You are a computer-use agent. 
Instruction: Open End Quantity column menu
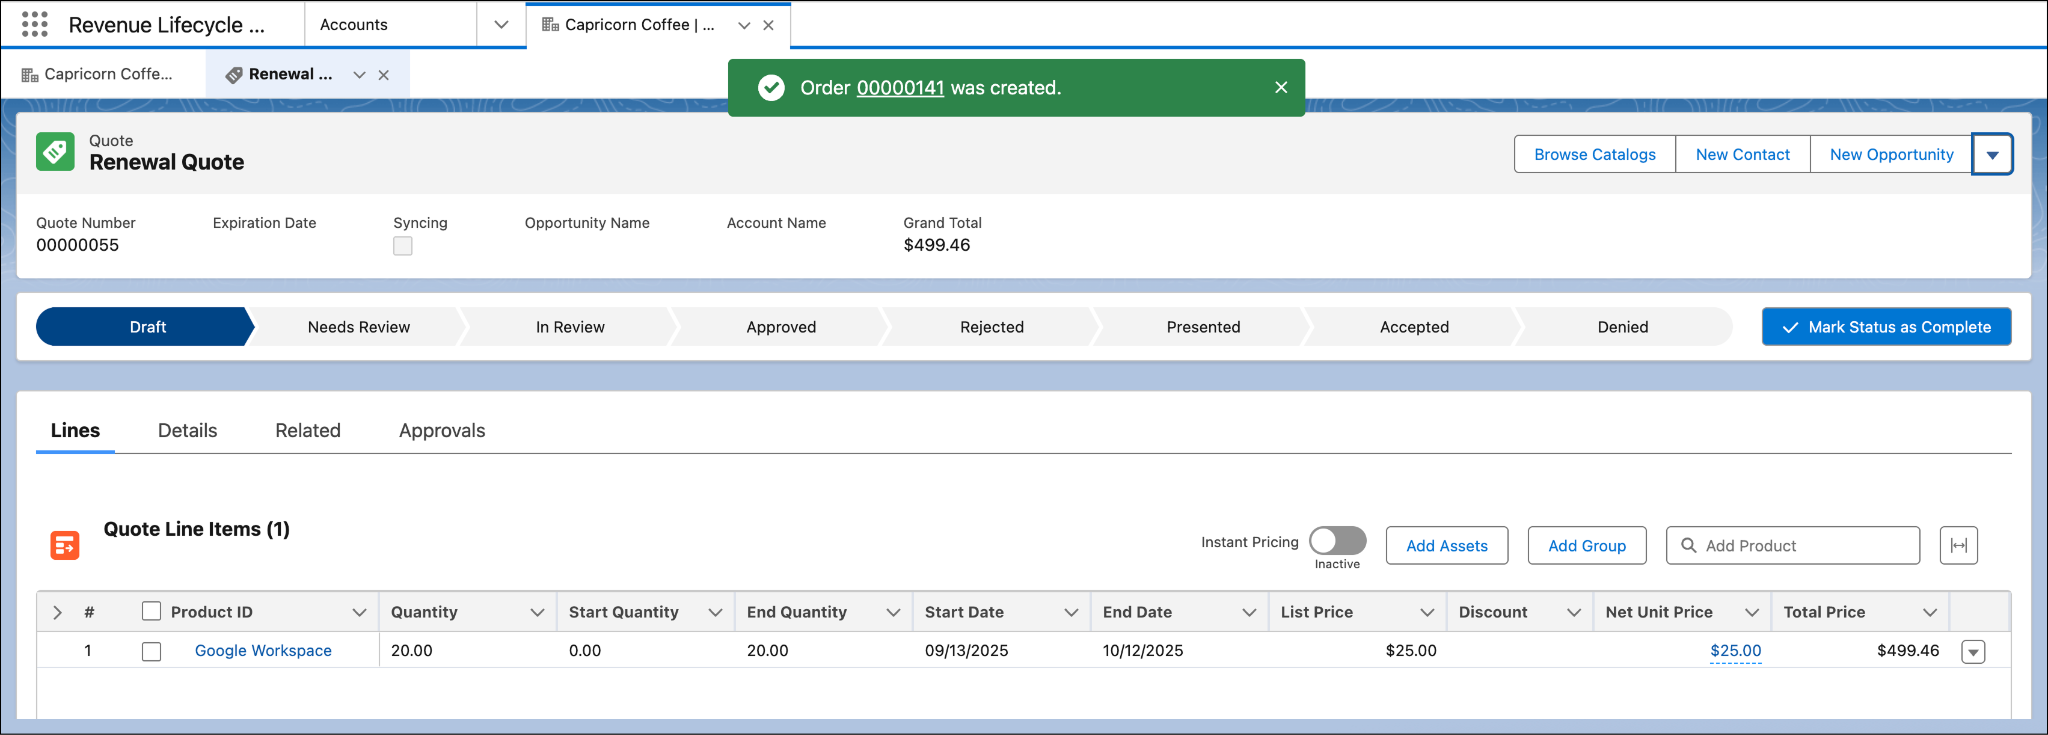893,612
